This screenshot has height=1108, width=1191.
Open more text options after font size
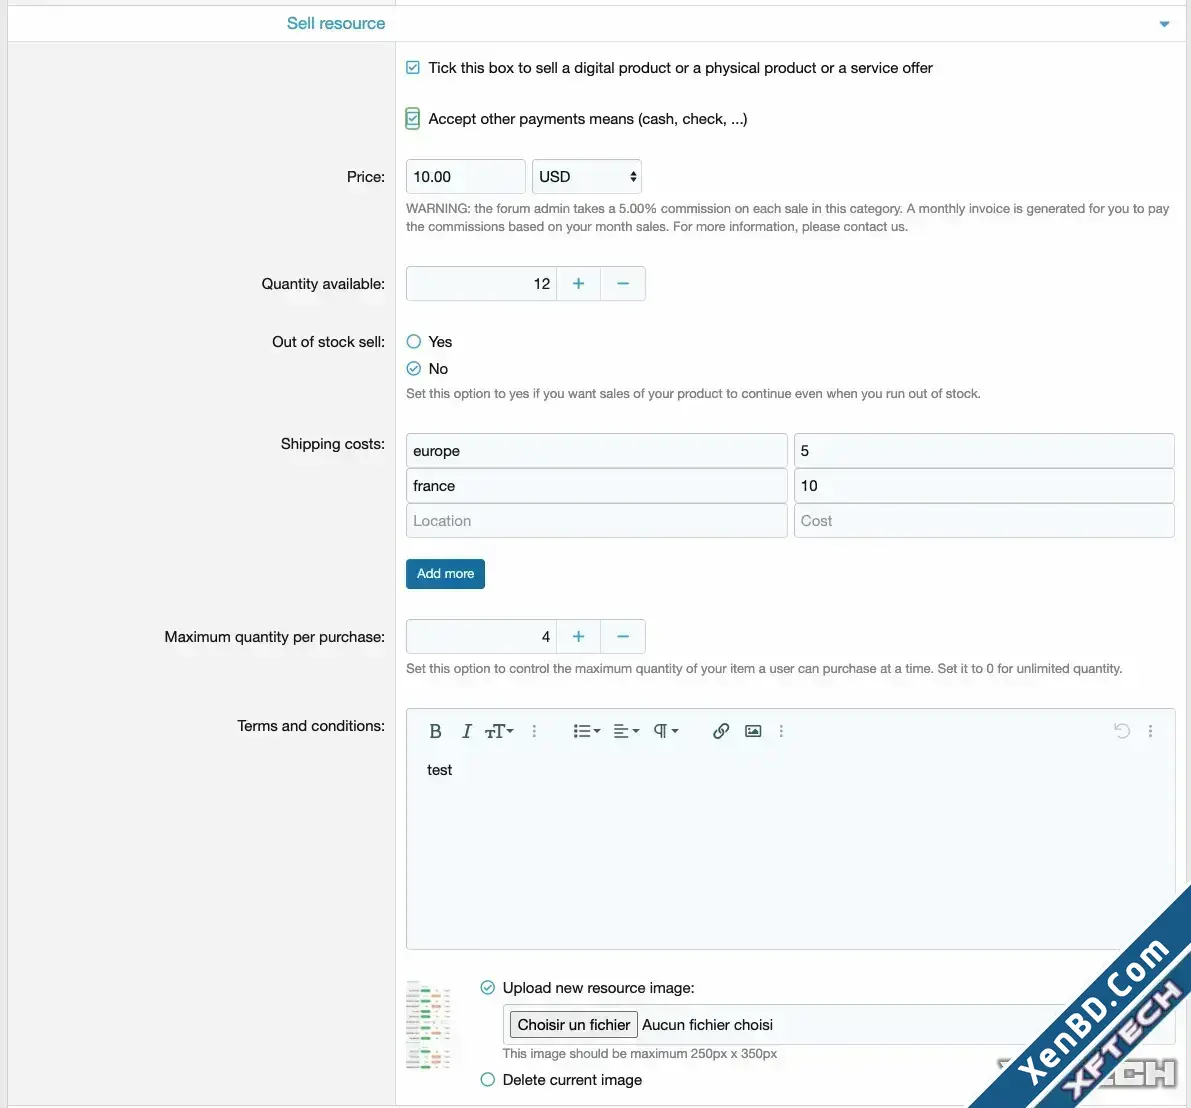pyautogui.click(x=534, y=731)
